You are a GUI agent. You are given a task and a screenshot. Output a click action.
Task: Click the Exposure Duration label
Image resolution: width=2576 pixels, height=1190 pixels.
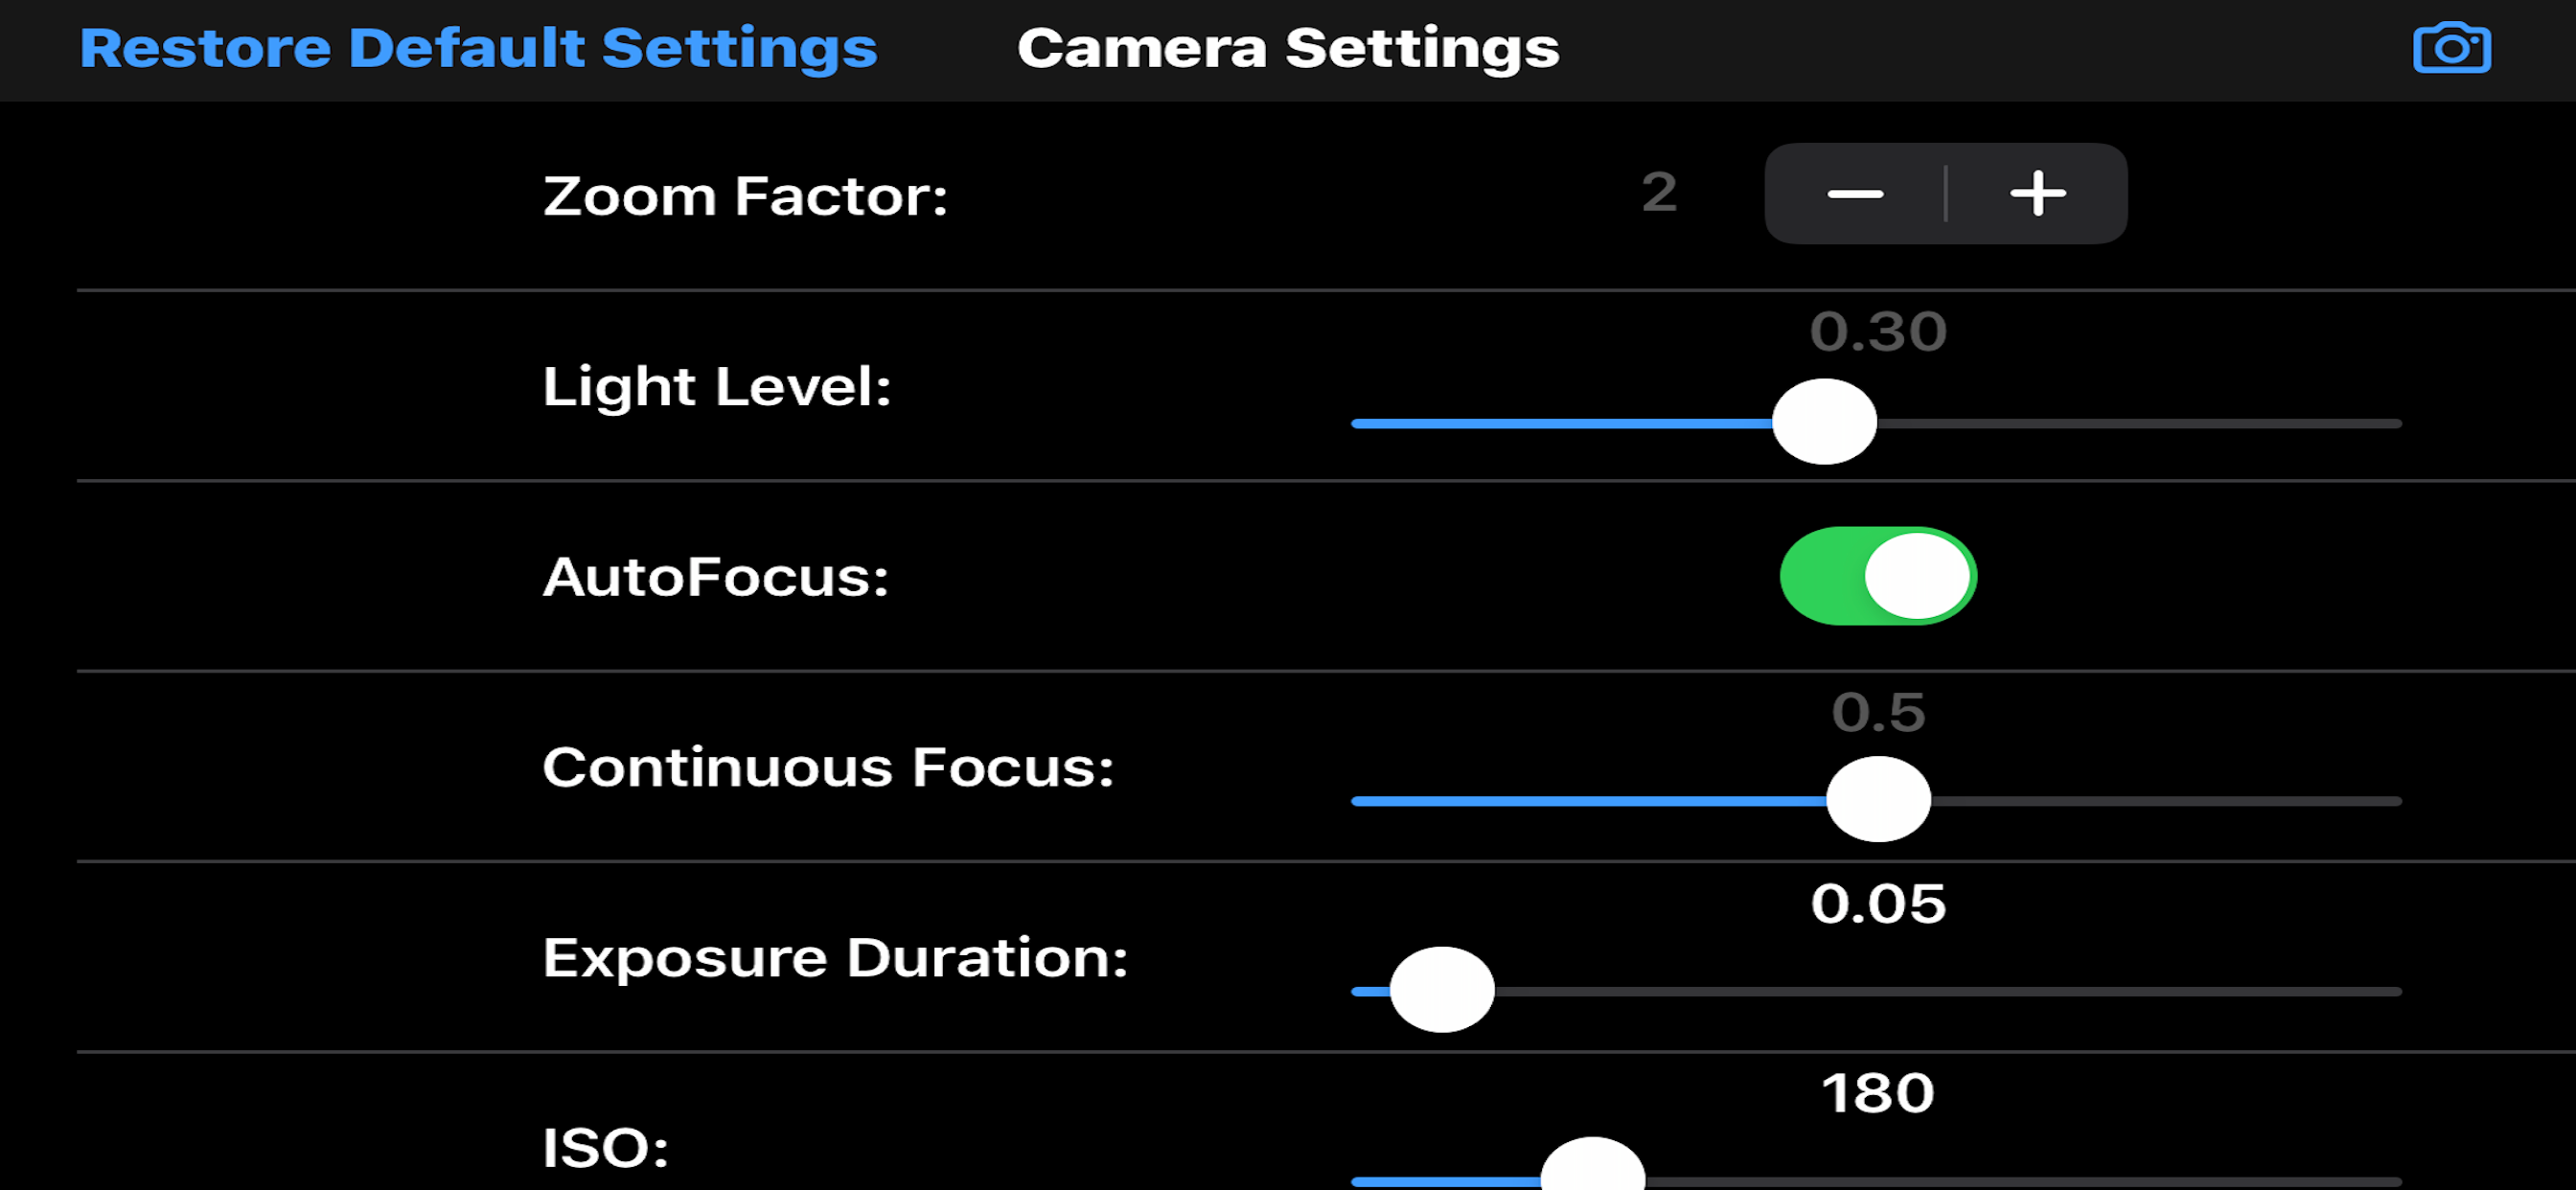tap(835, 958)
